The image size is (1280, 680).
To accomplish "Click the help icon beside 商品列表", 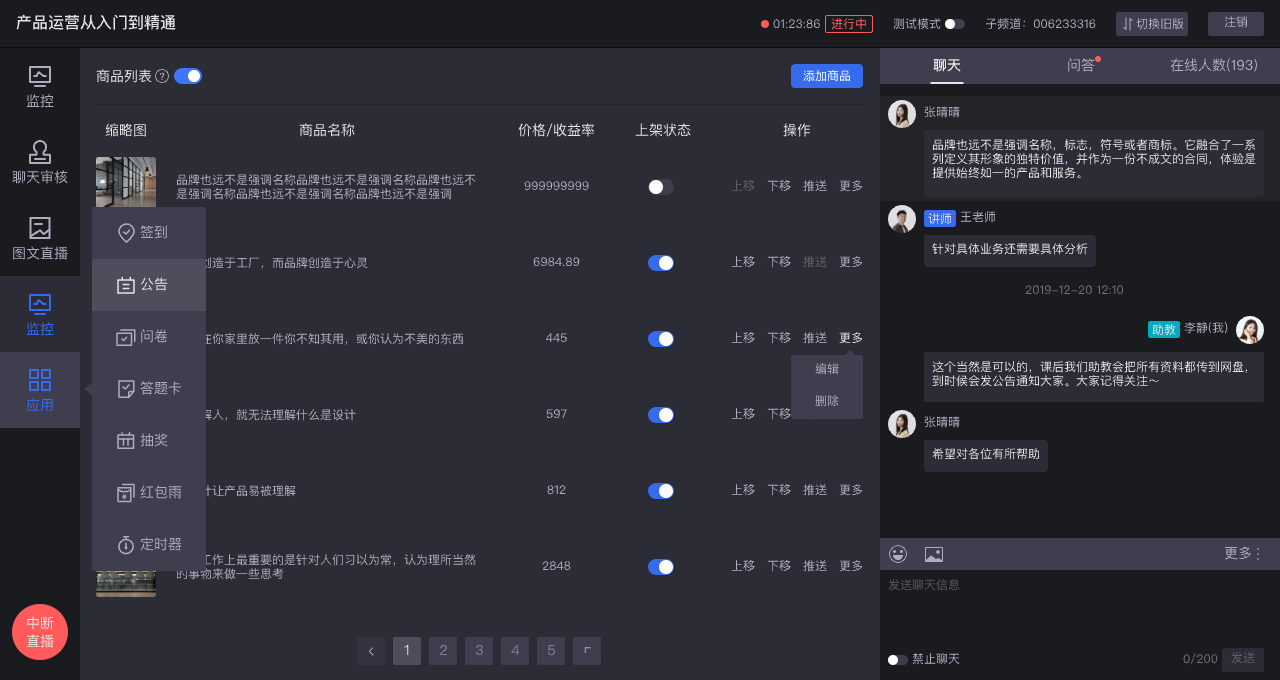I will [162, 76].
